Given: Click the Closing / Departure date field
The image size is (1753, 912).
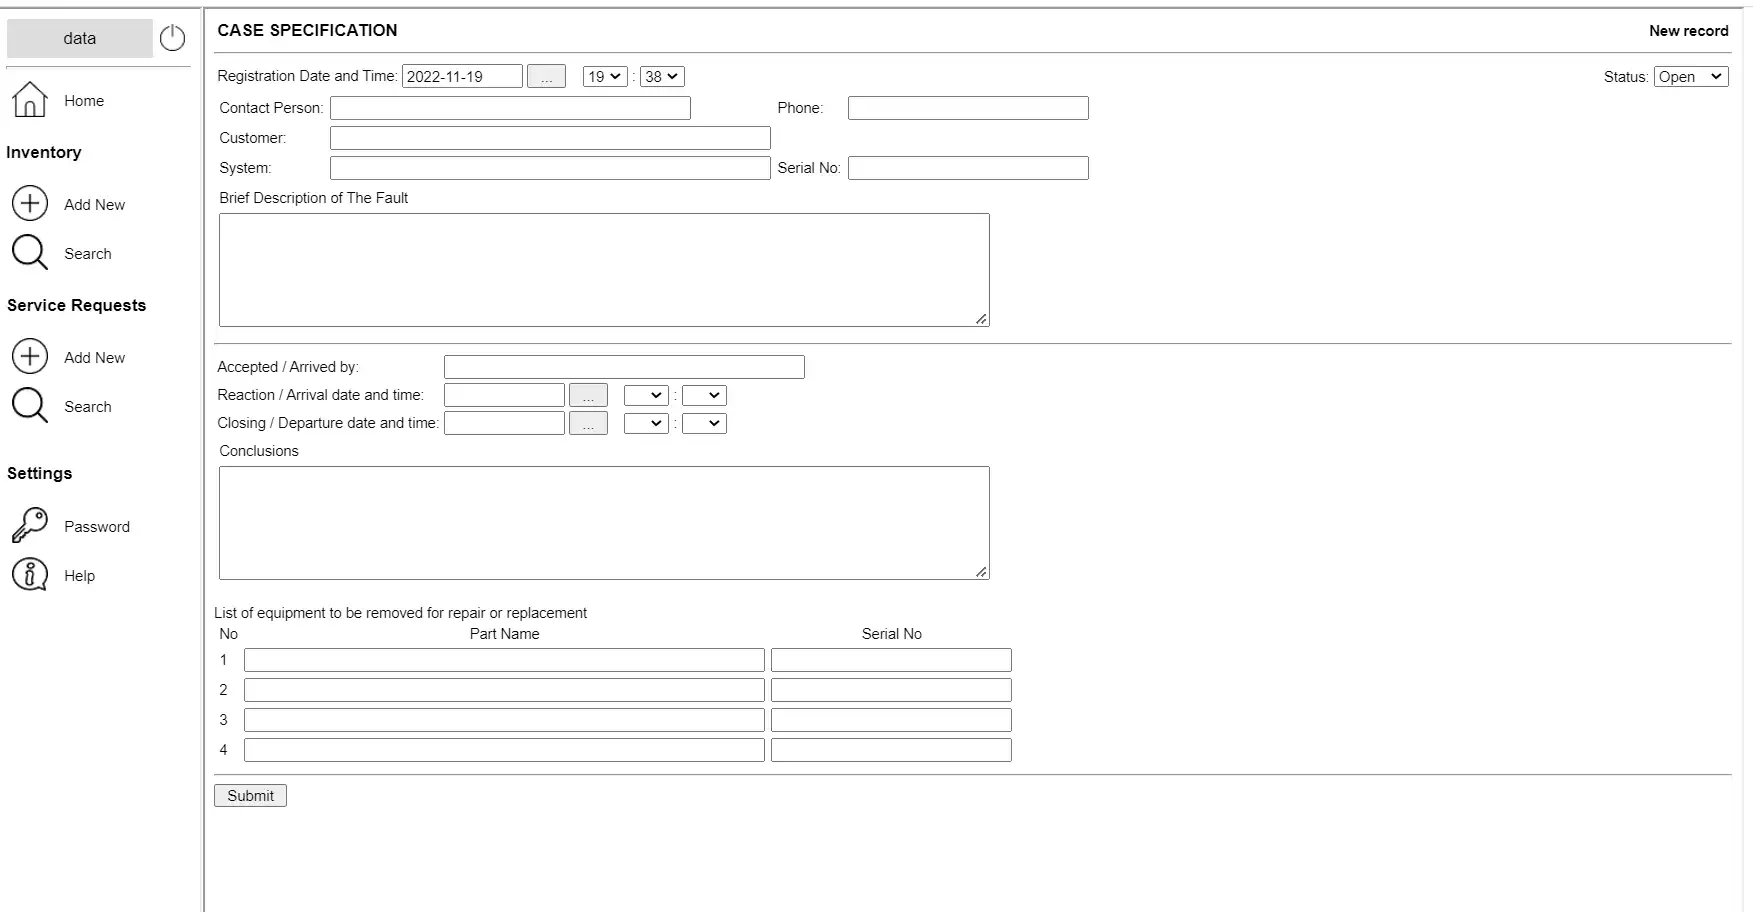Looking at the screenshot, I should tap(504, 423).
